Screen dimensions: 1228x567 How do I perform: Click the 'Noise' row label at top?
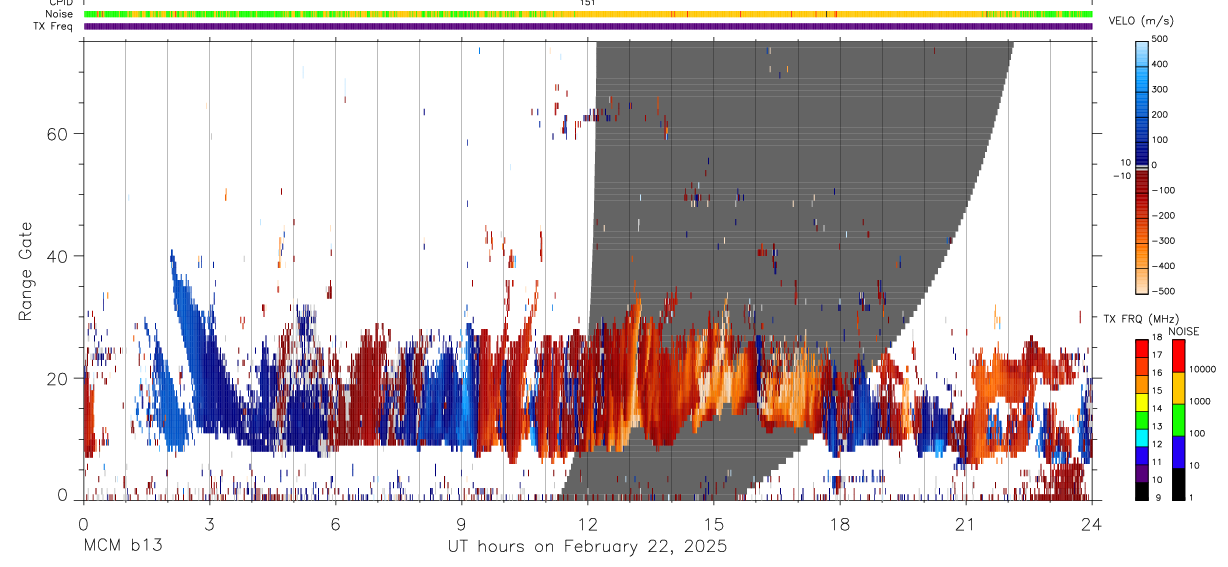[x=60, y=15]
